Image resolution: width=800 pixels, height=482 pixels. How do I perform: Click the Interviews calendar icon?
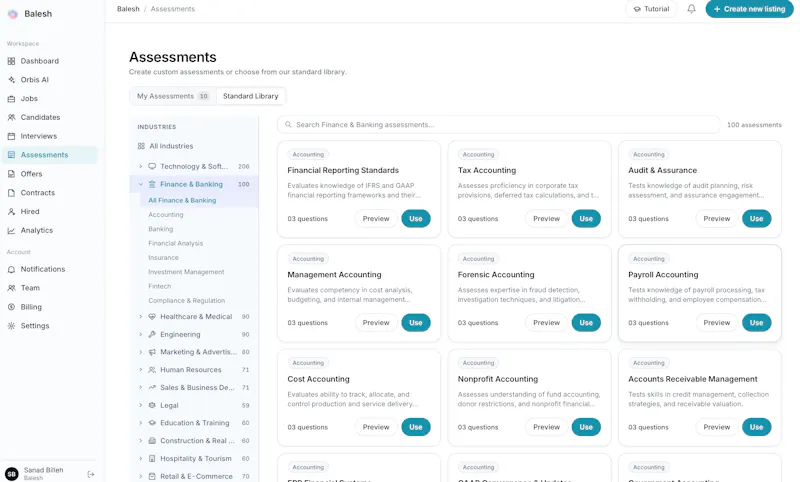click(11, 136)
